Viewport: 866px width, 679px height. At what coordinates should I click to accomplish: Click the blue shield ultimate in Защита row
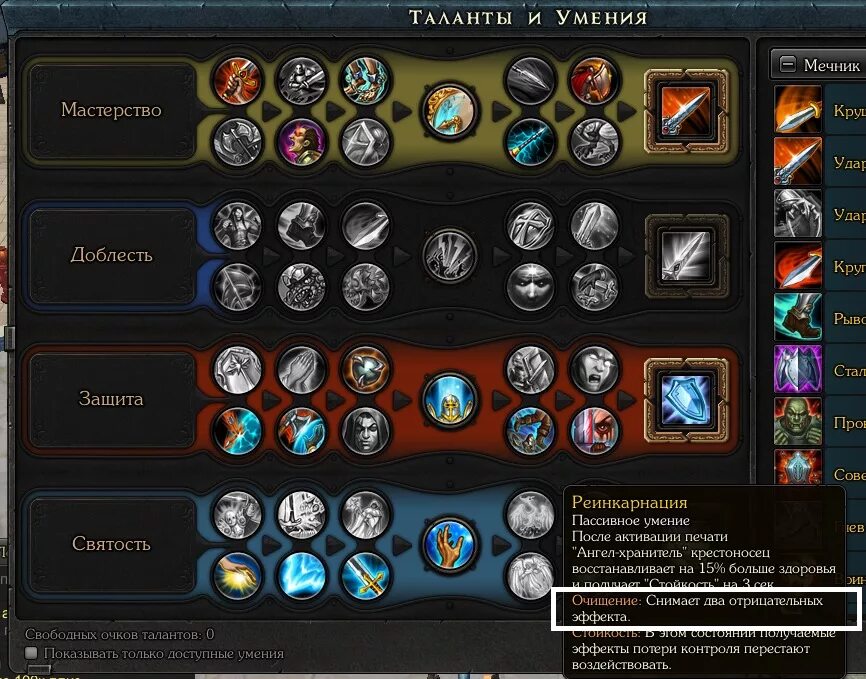687,401
